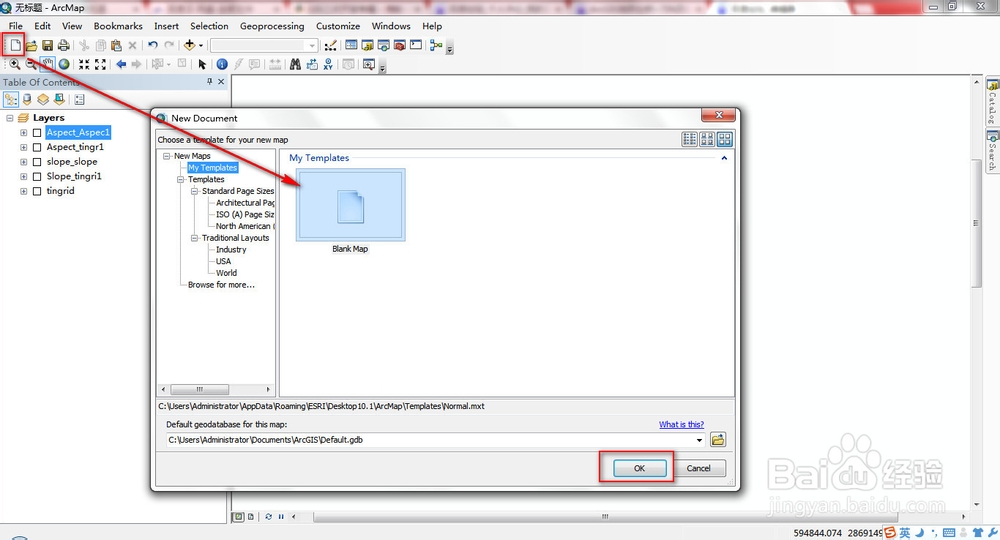
Task: Open the default geodatabase path dropdown
Action: tap(700, 440)
